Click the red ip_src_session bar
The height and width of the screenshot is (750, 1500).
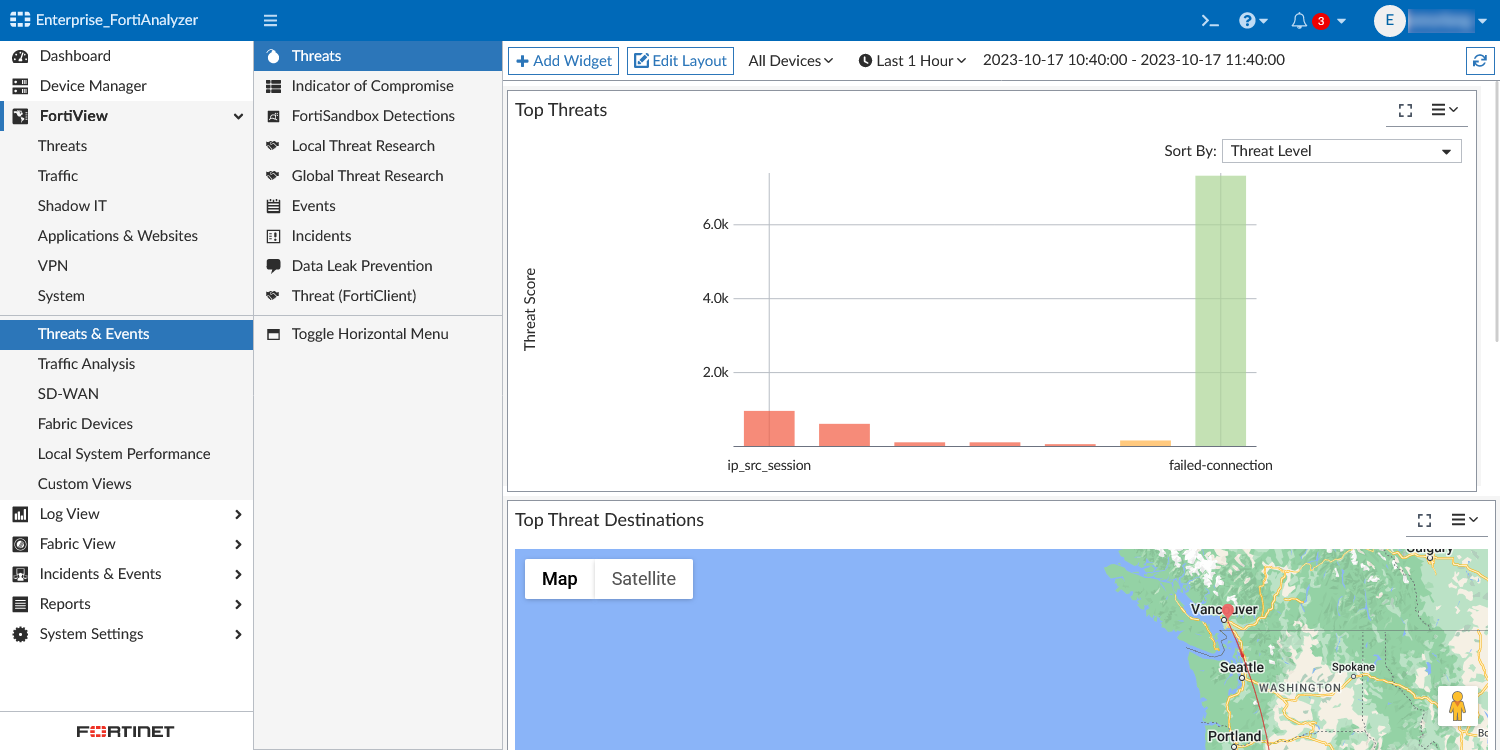point(769,428)
